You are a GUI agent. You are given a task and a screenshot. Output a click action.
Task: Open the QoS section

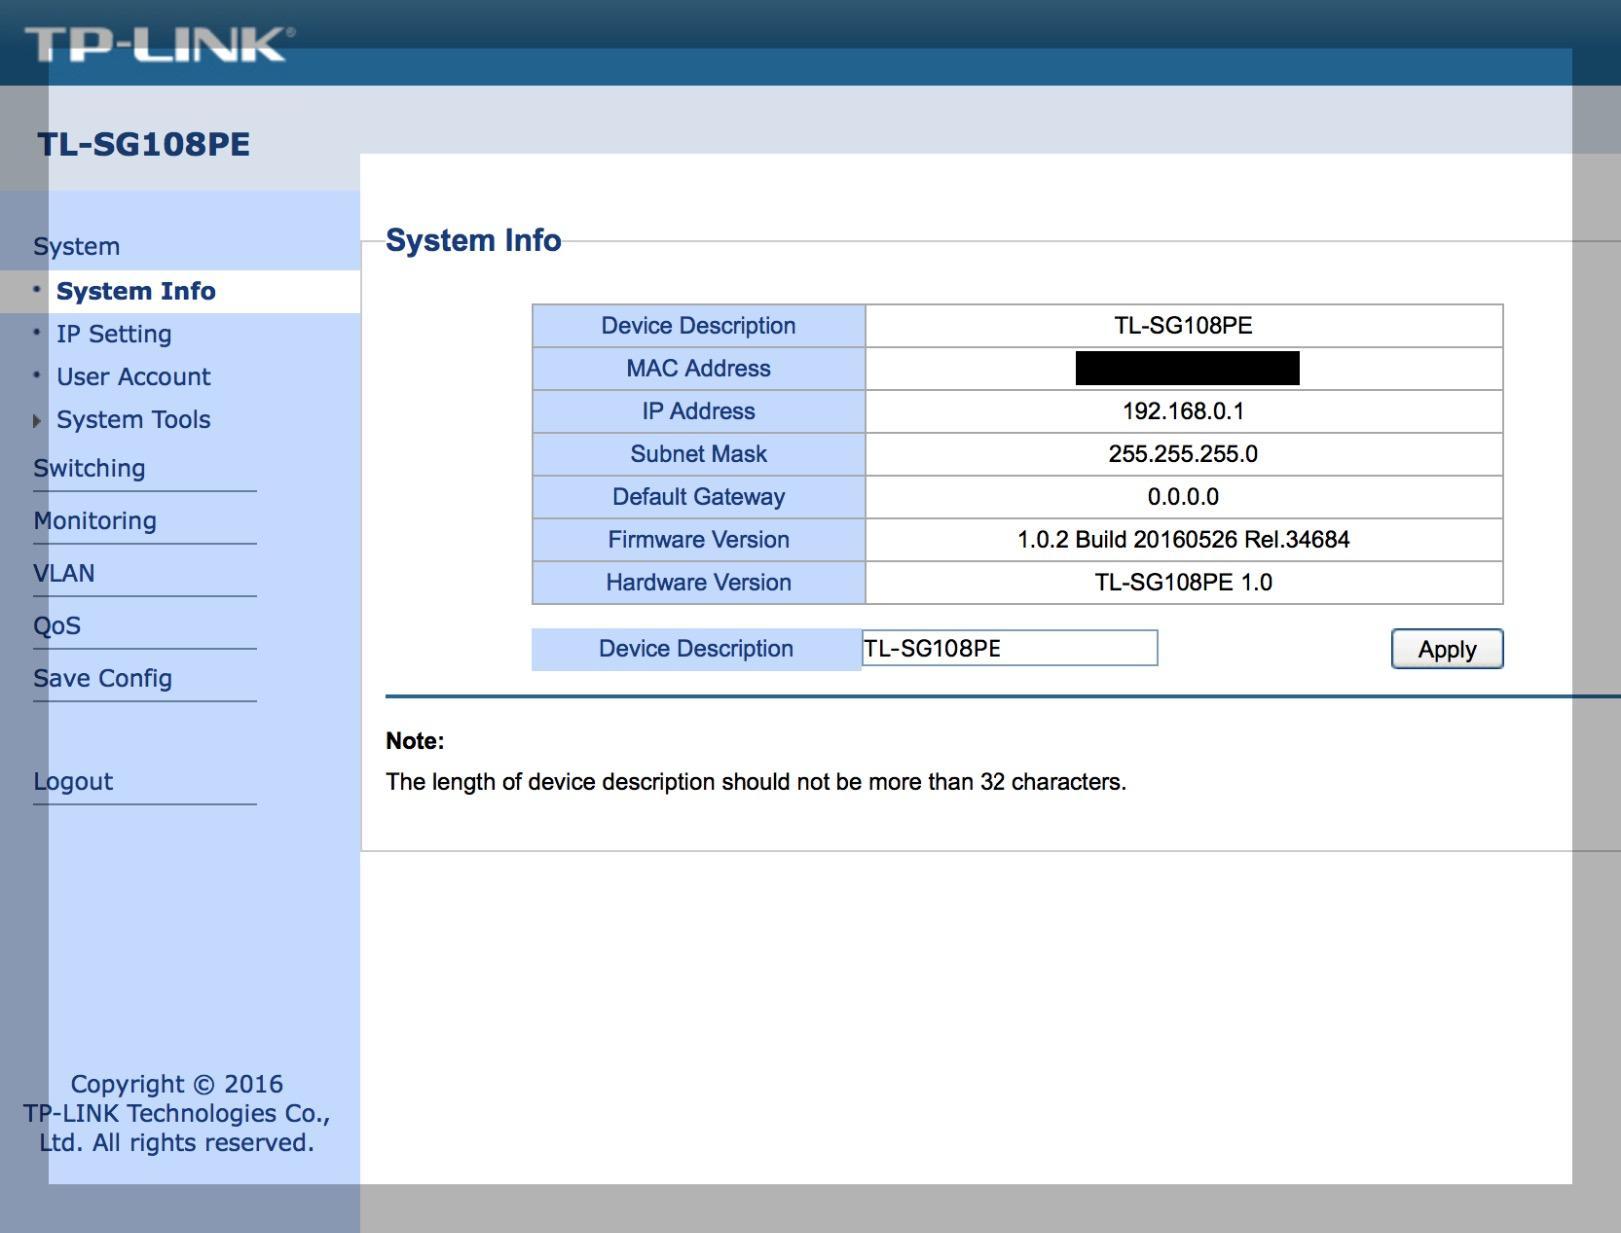pos(57,626)
